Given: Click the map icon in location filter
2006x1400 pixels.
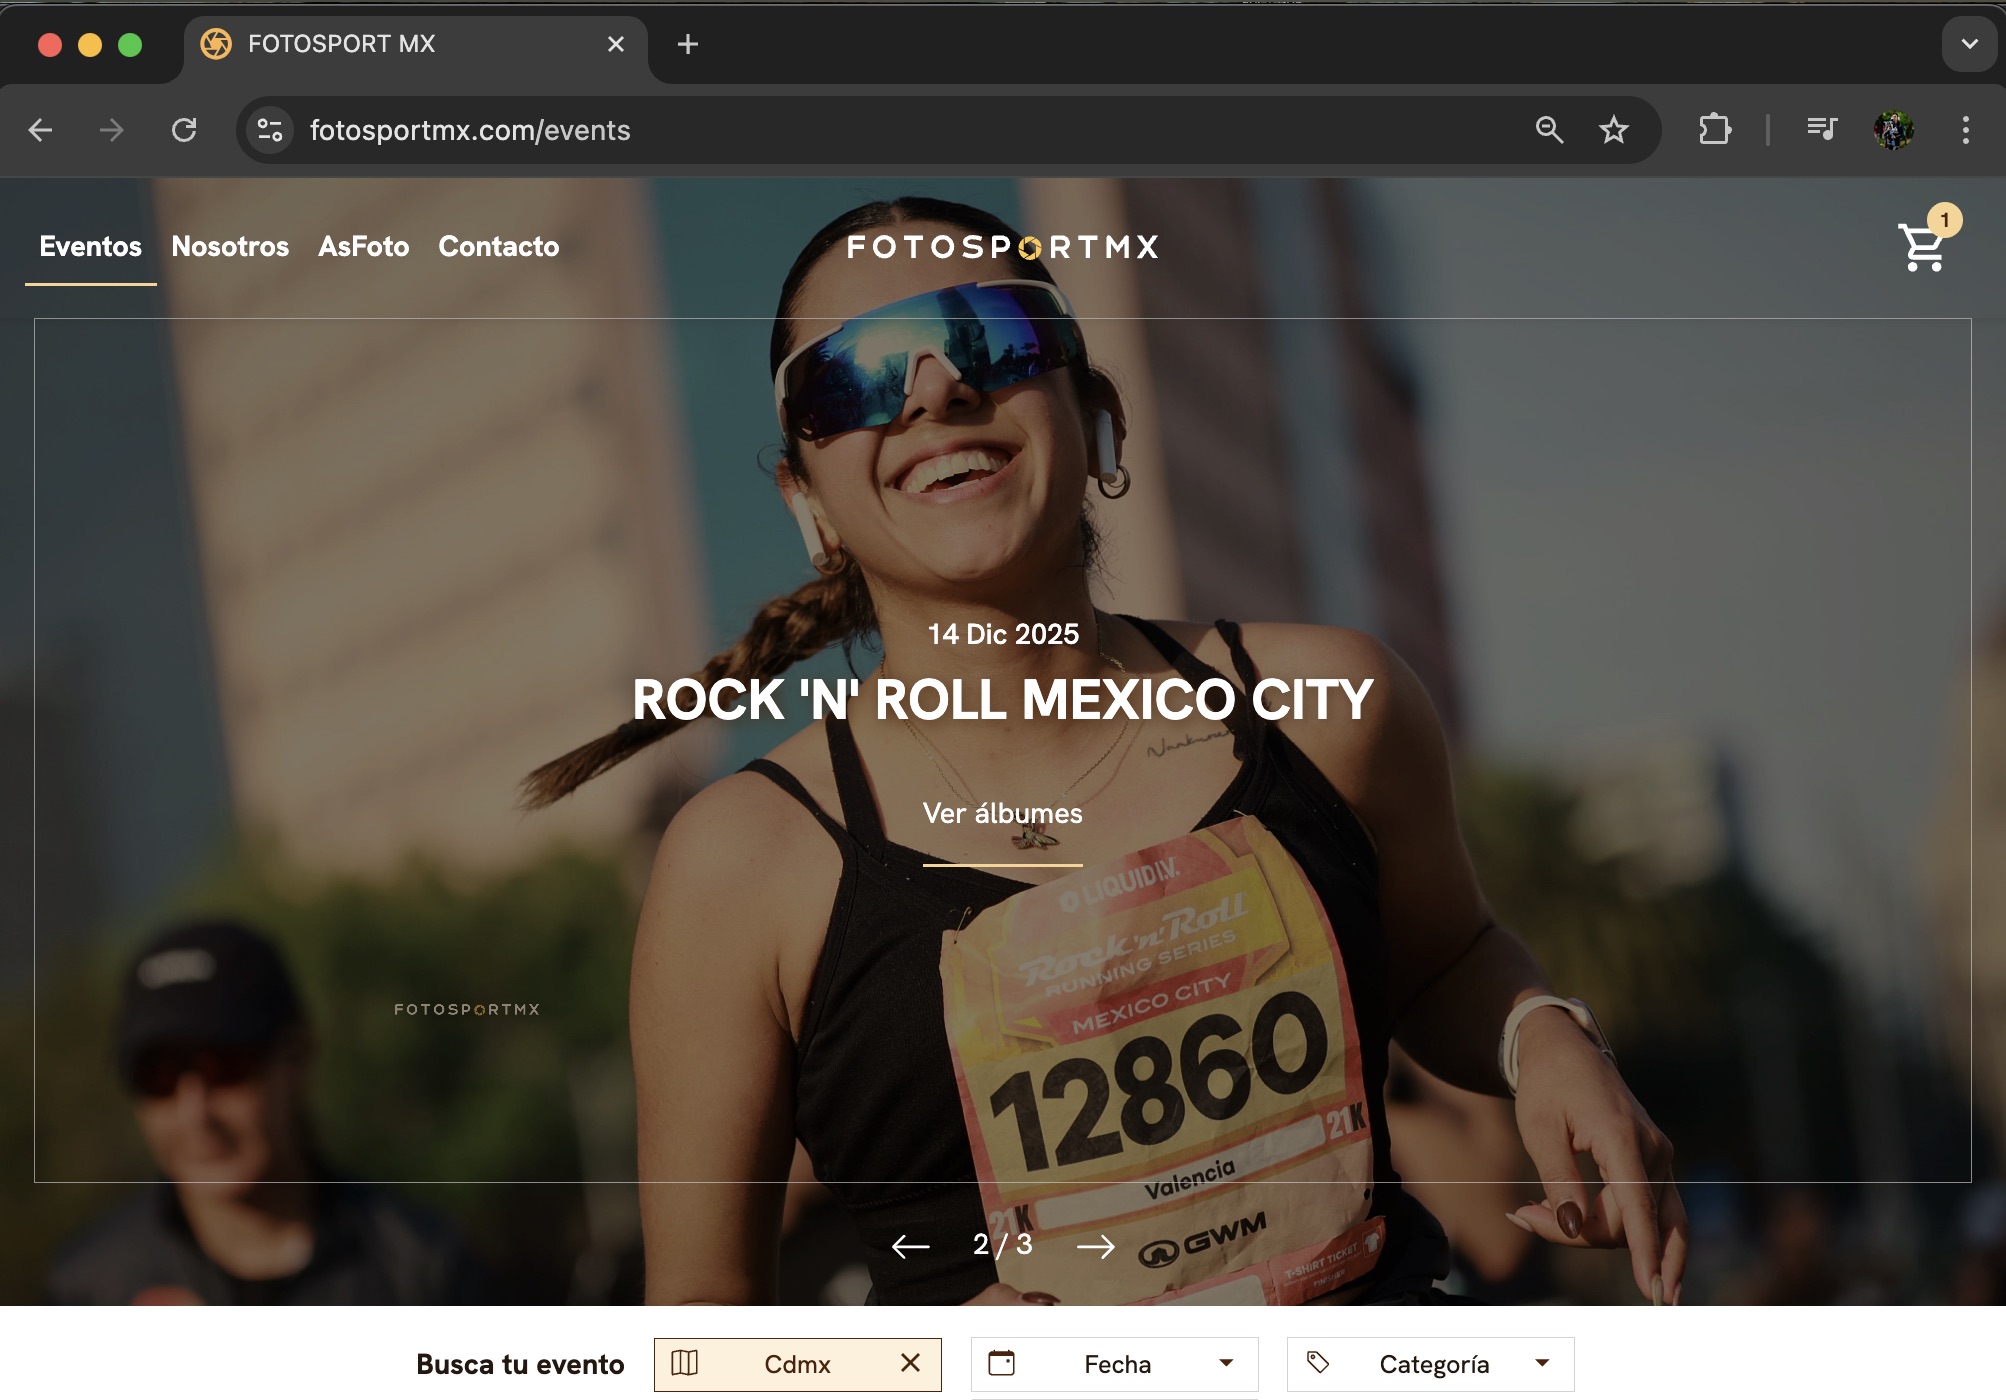Looking at the screenshot, I should 685,1363.
